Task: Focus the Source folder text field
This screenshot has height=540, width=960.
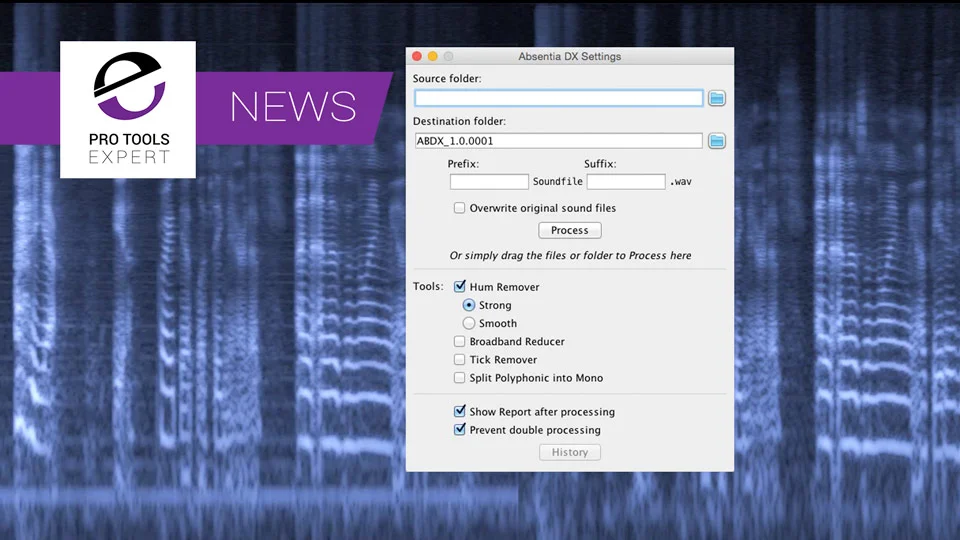Action: pyautogui.click(x=558, y=98)
